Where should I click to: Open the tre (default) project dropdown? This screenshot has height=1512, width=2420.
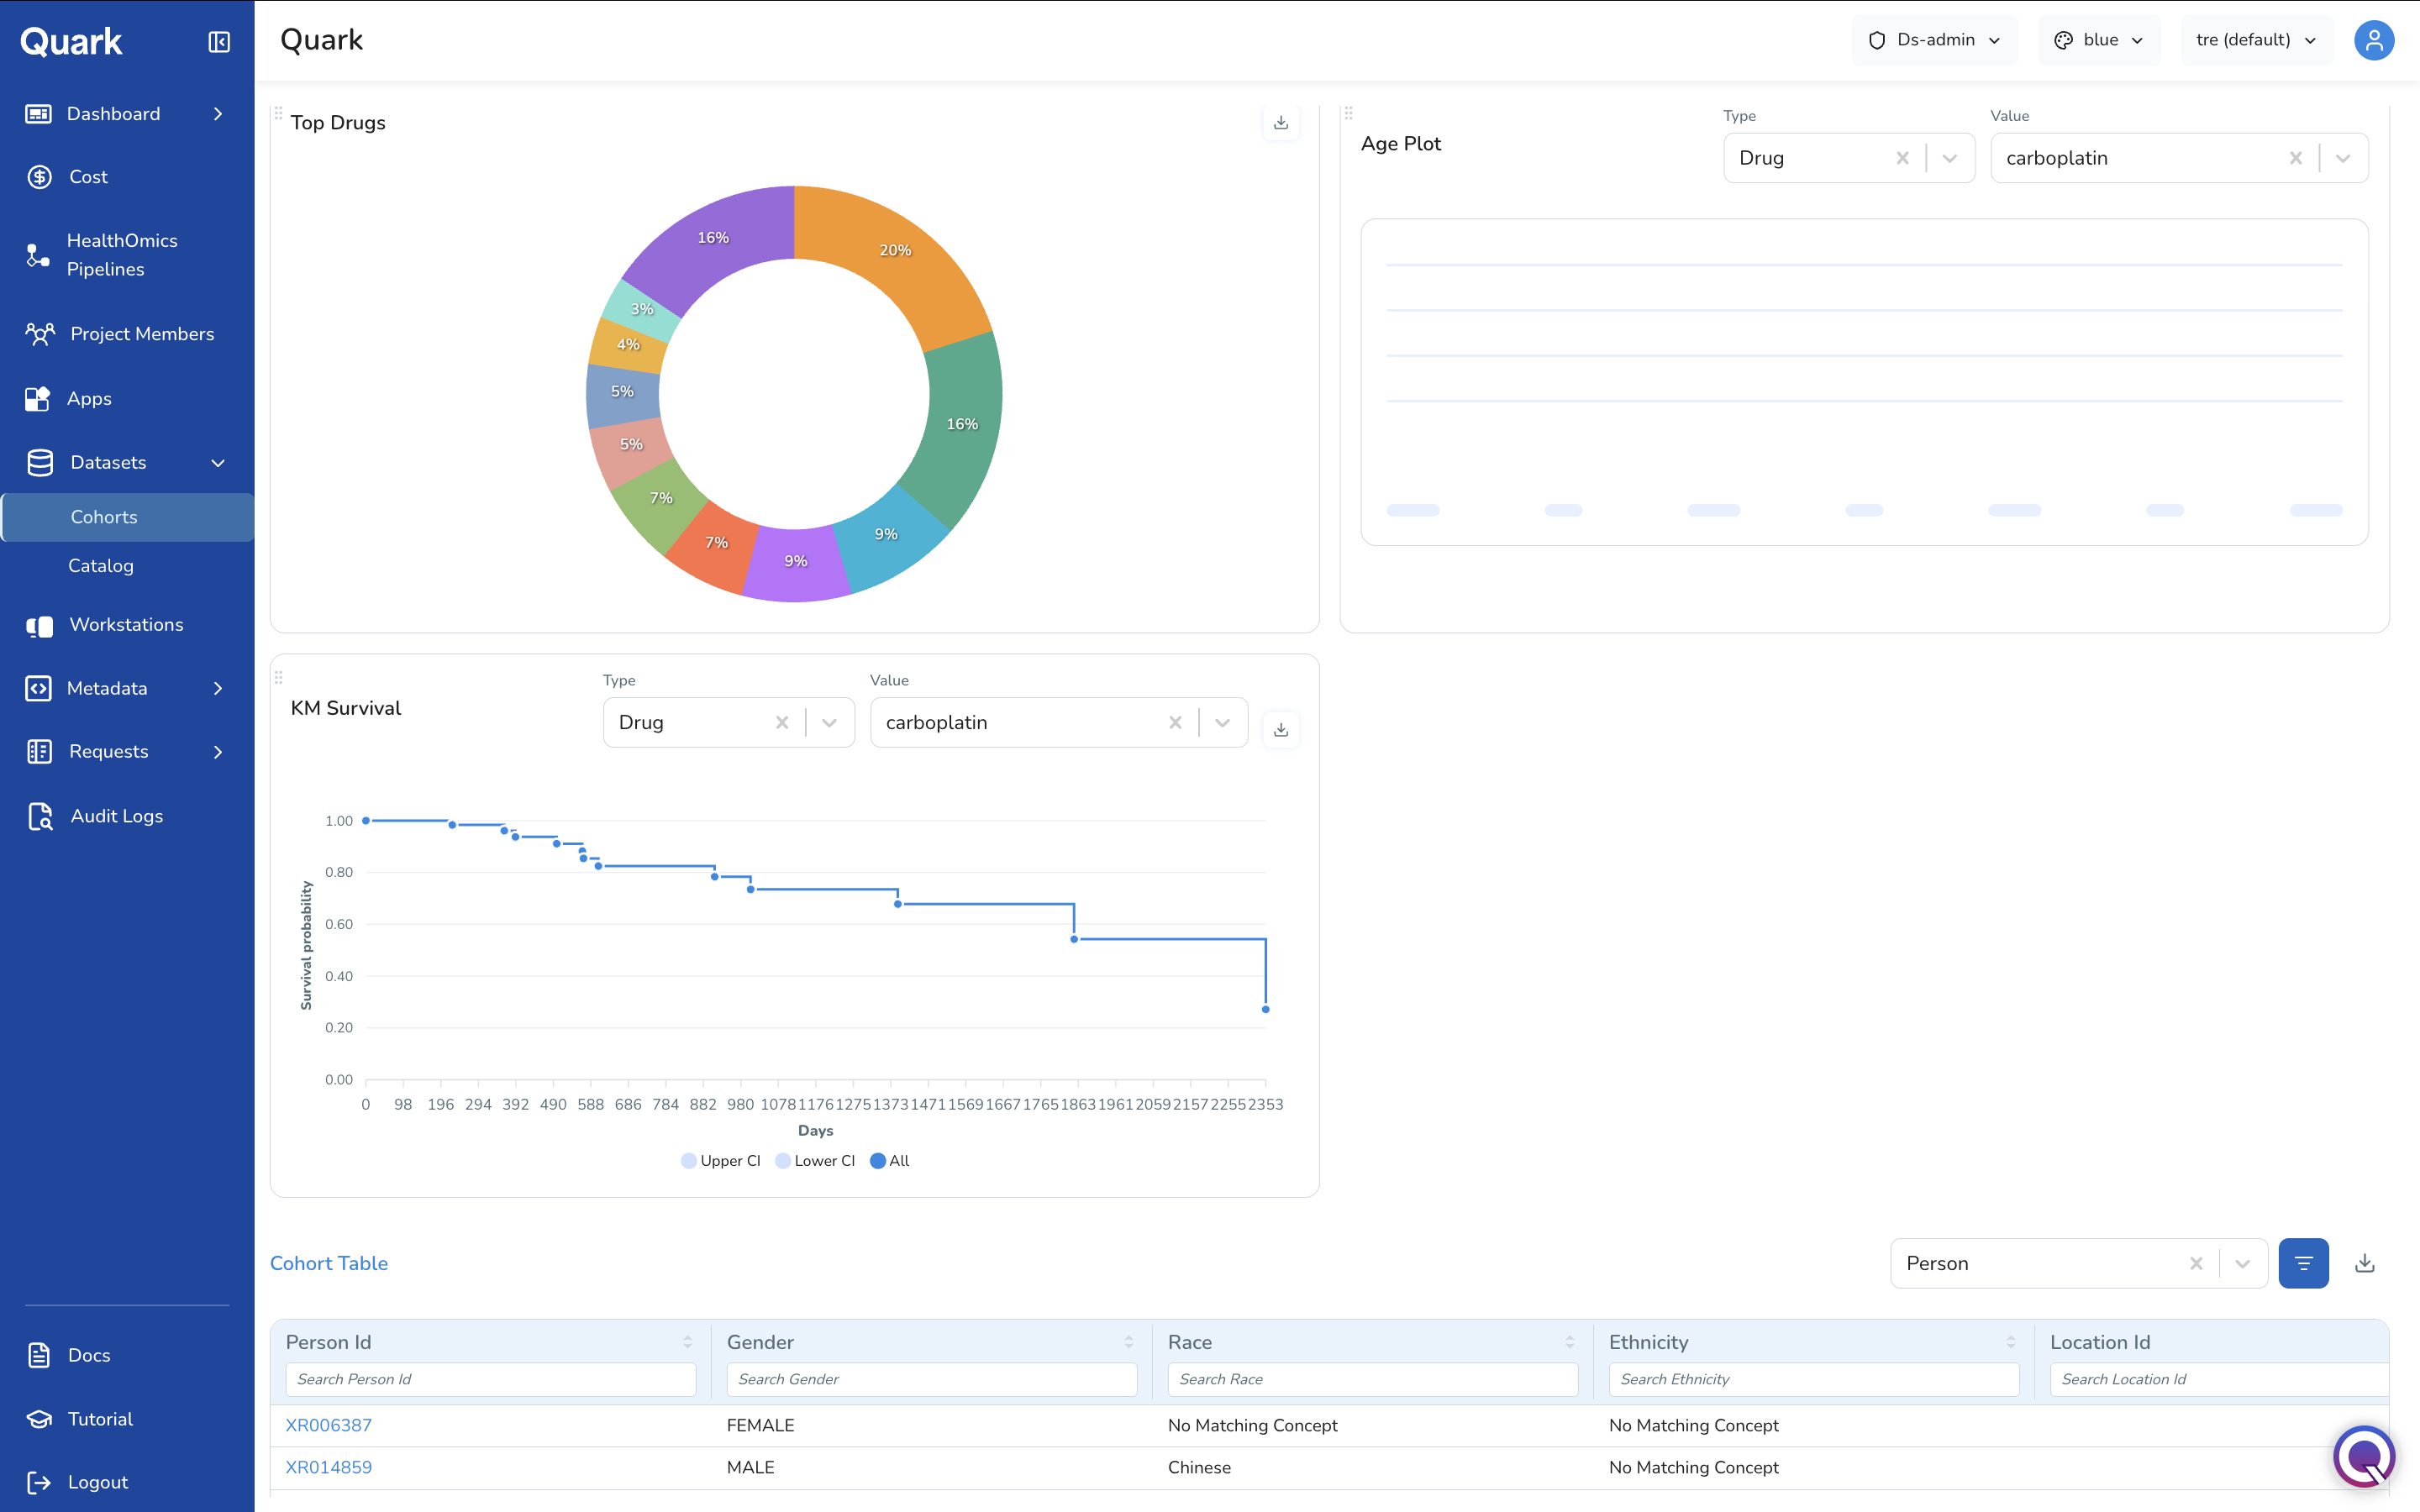(2256, 40)
